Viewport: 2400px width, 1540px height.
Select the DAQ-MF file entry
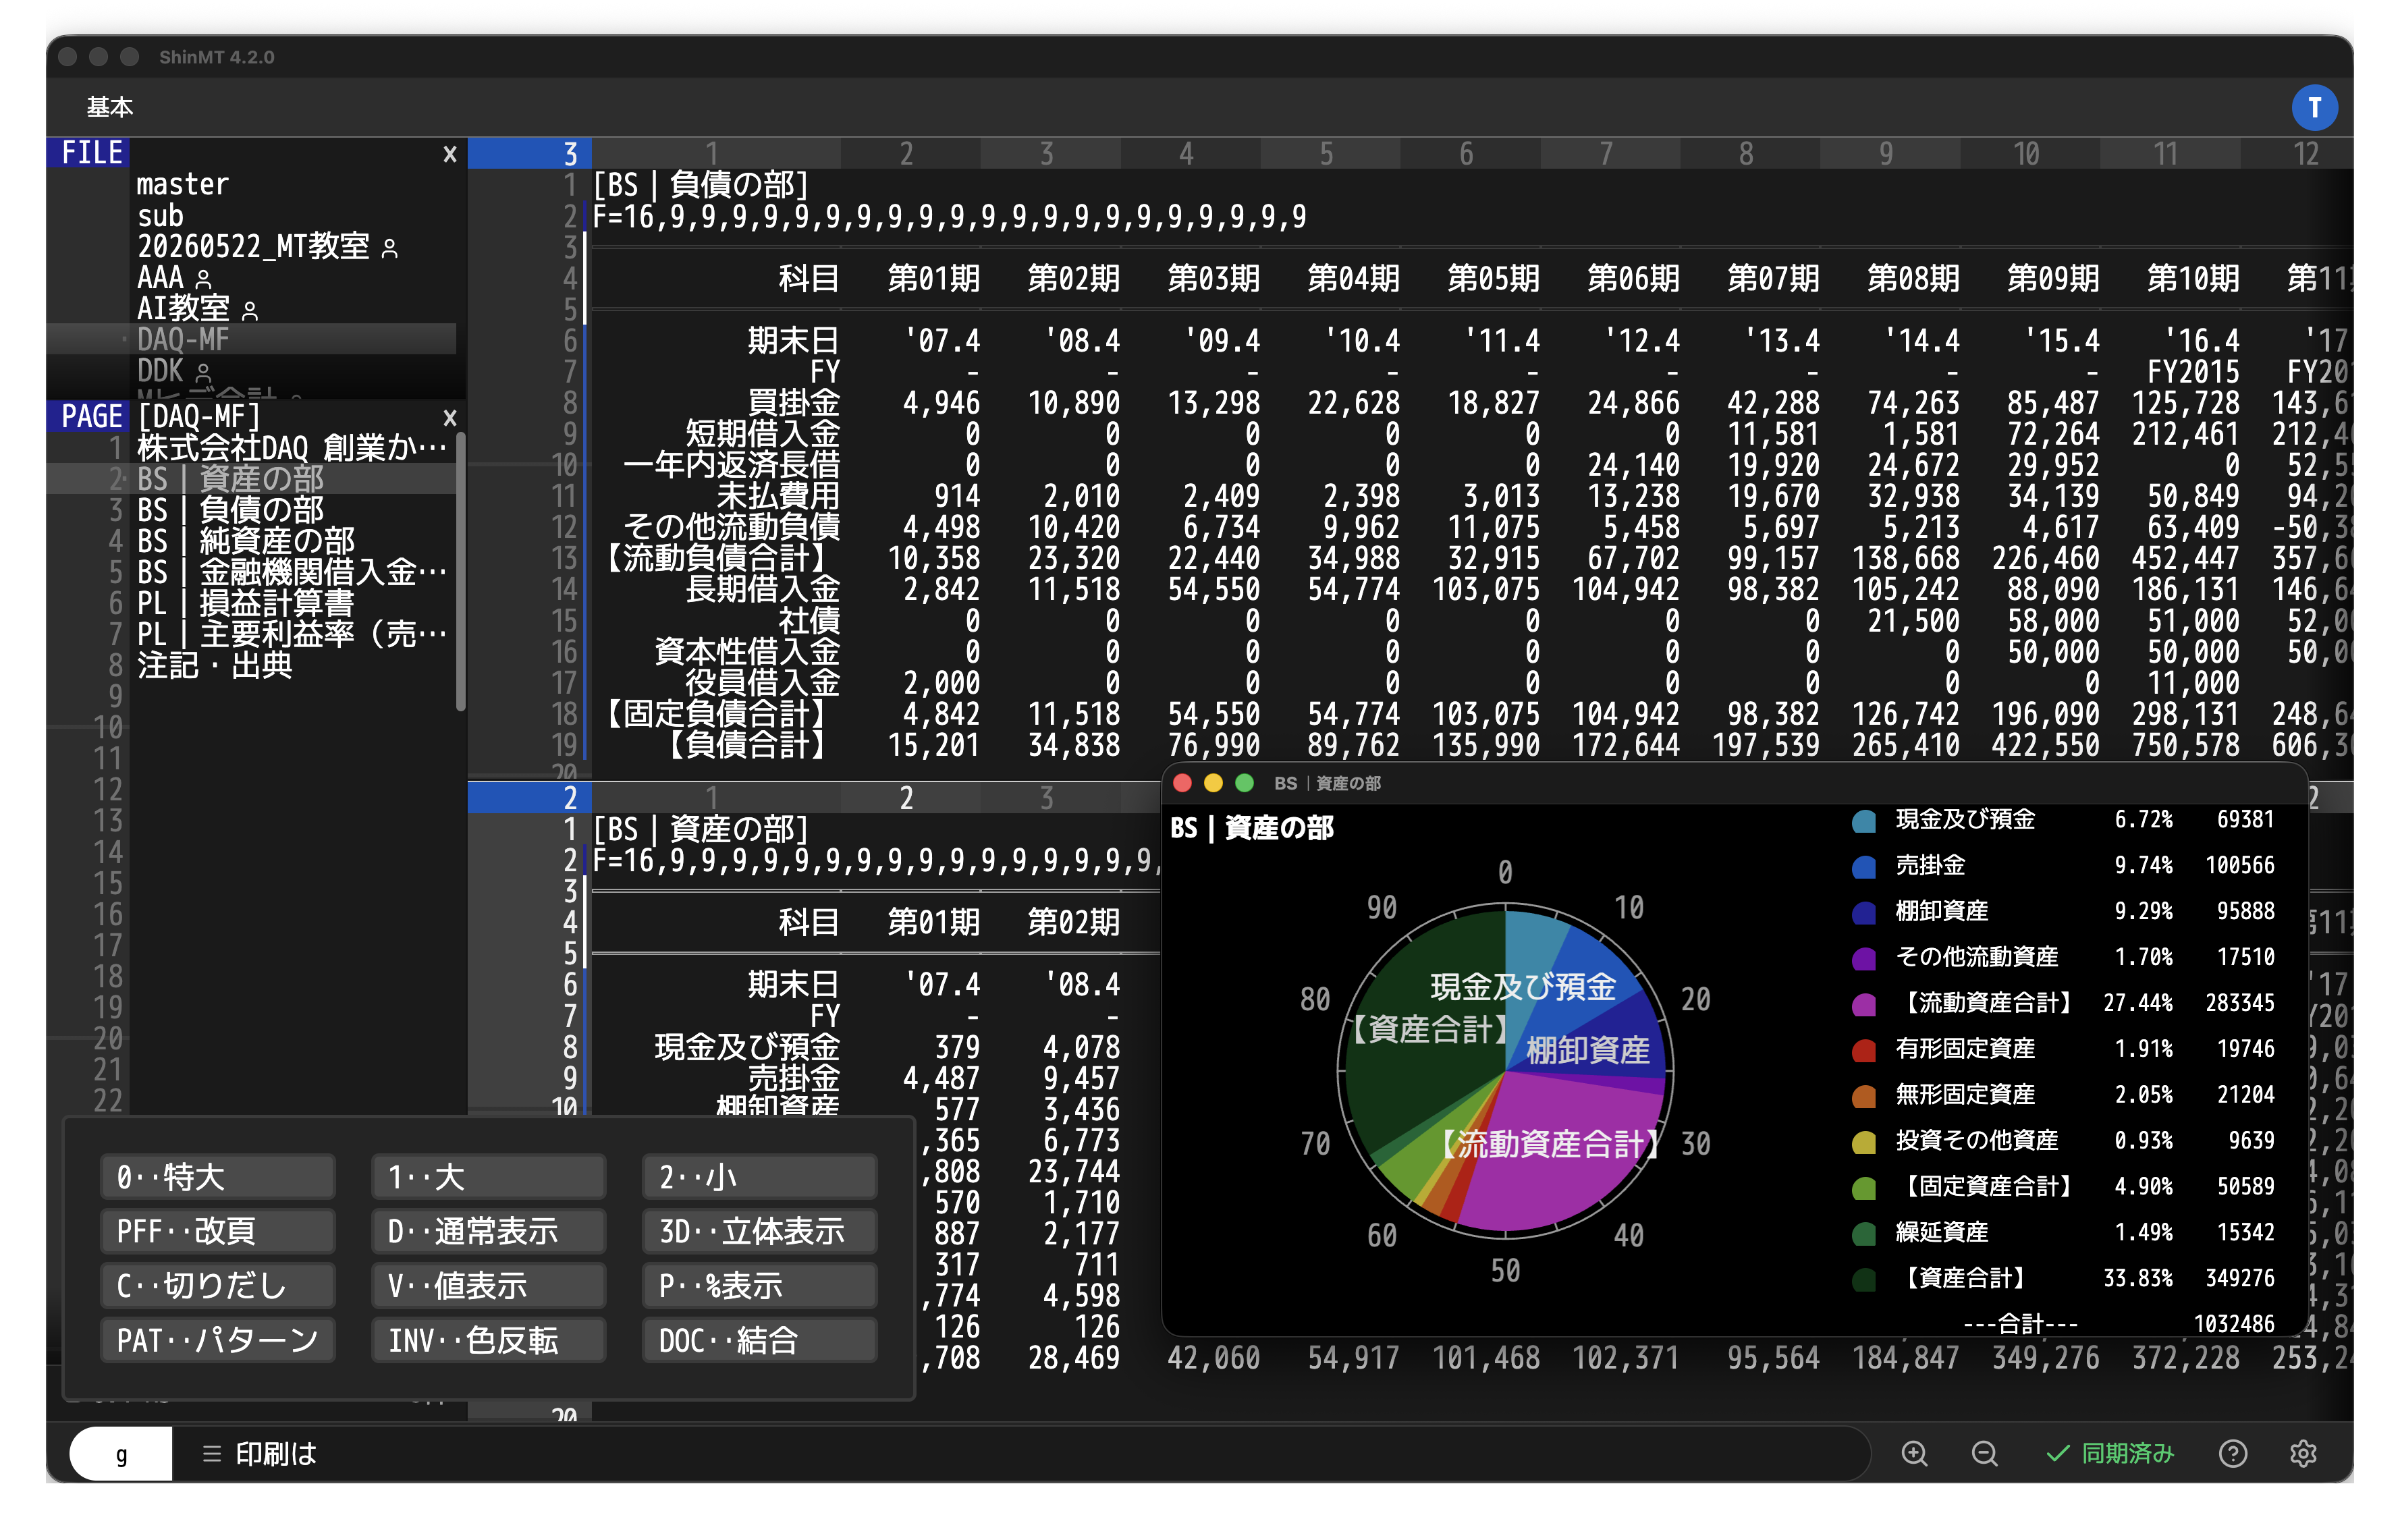pos(183,339)
